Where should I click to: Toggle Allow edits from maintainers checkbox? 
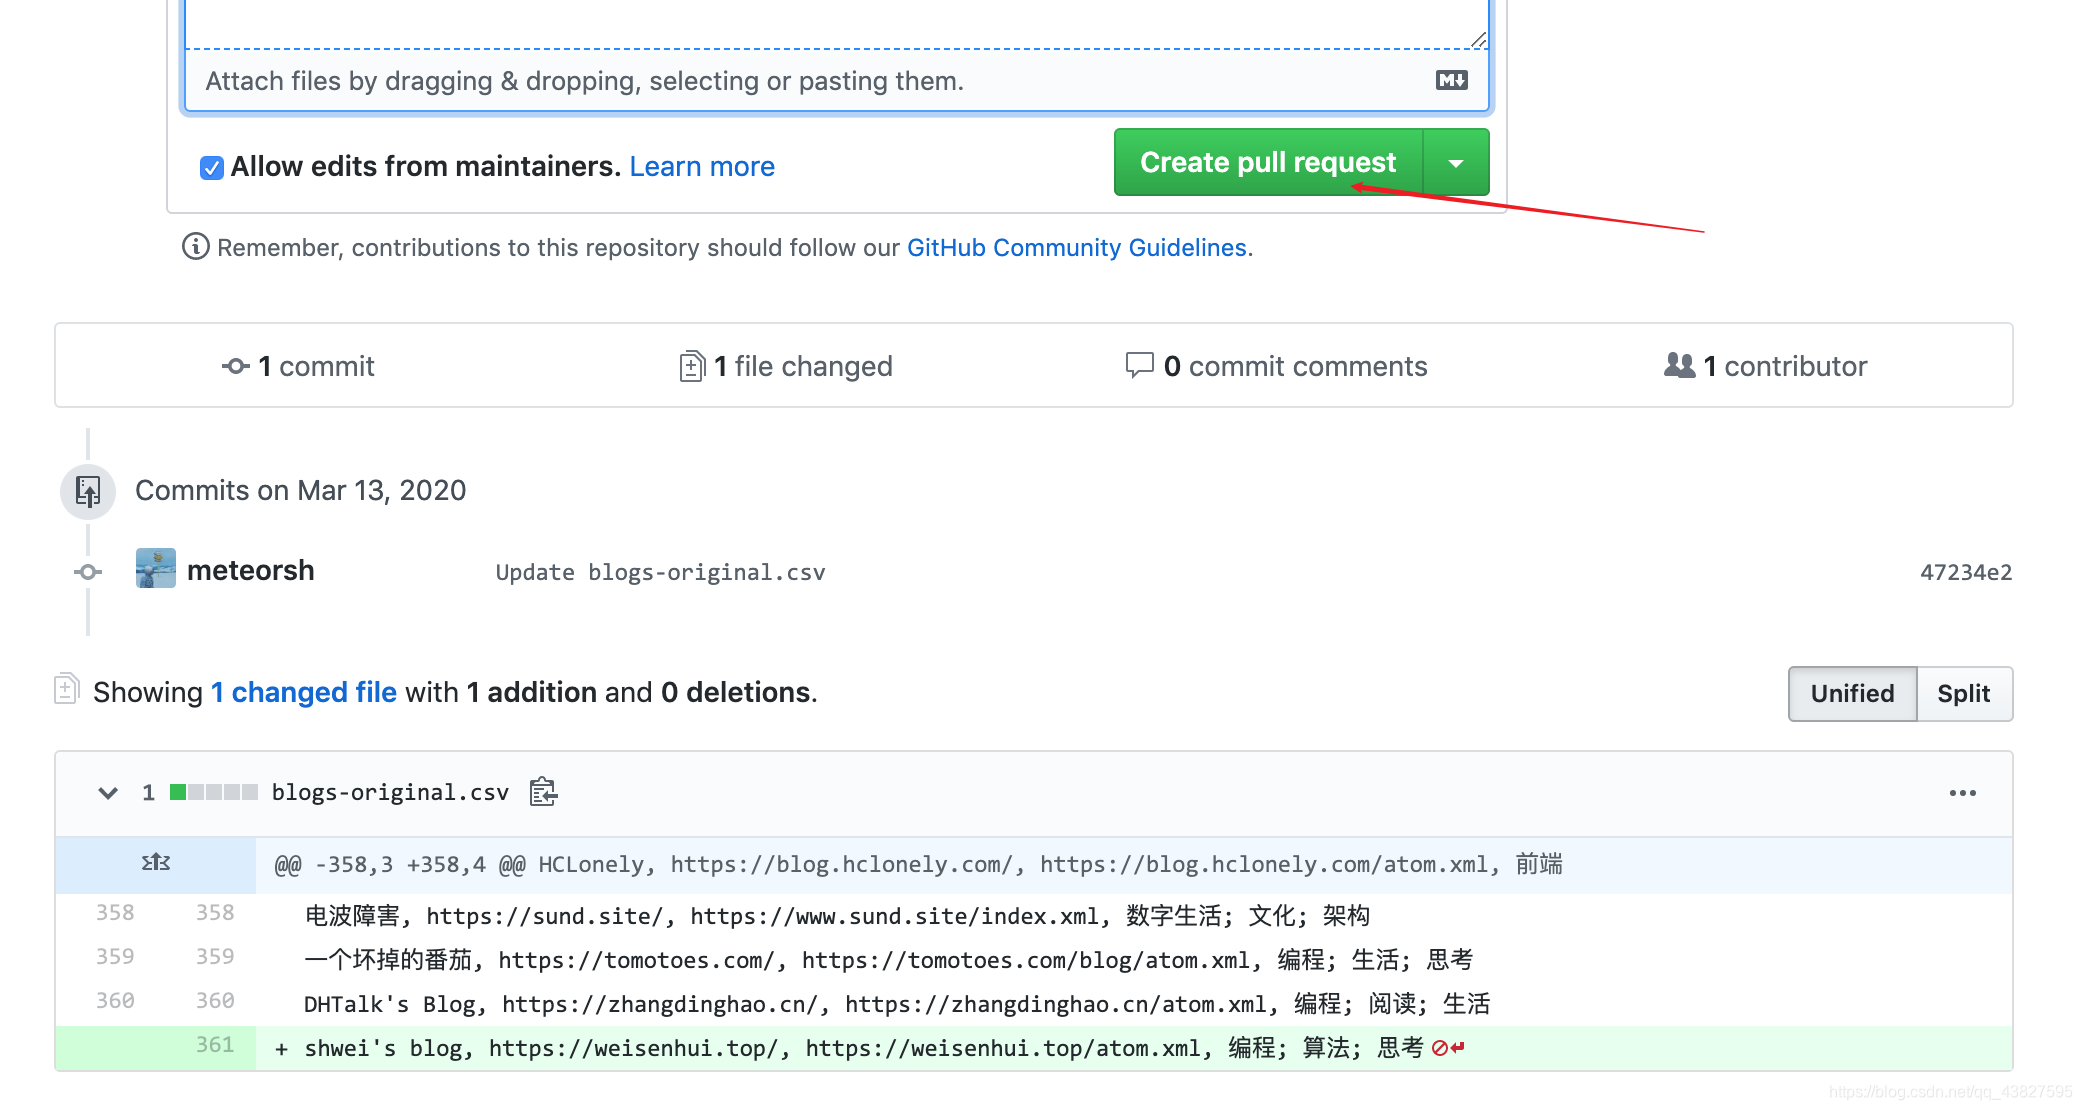pos(211,167)
